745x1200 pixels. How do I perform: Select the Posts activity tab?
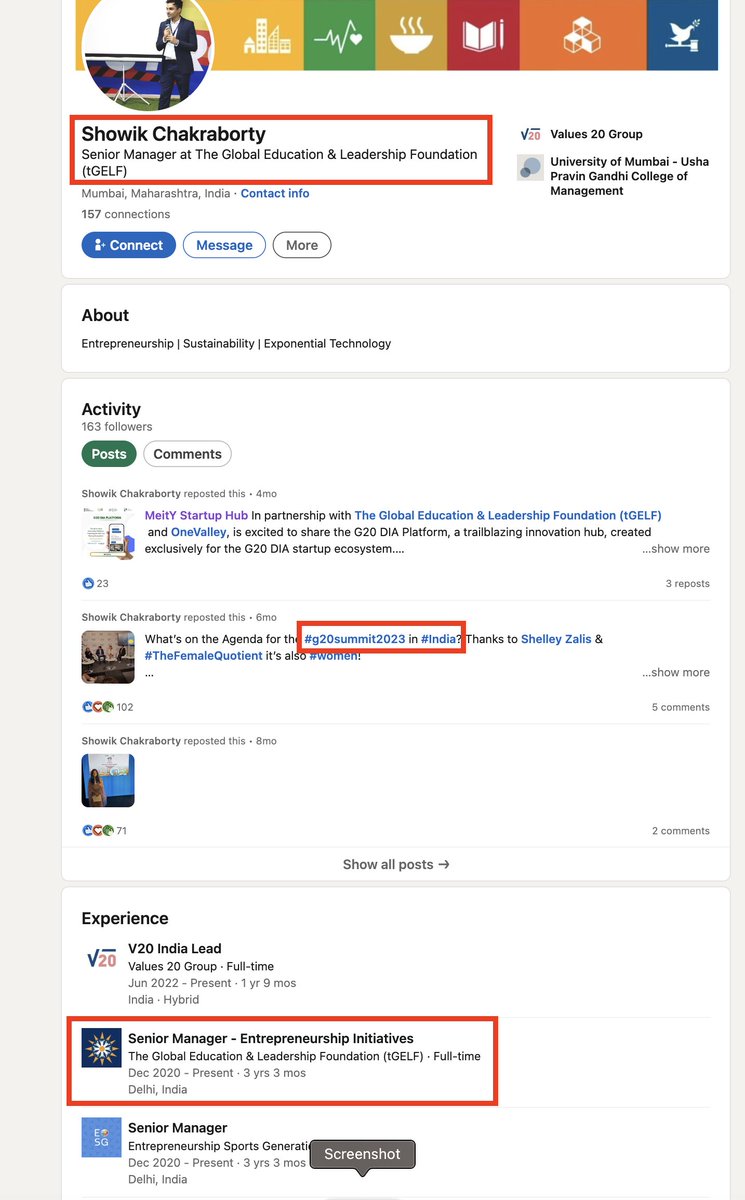click(109, 454)
